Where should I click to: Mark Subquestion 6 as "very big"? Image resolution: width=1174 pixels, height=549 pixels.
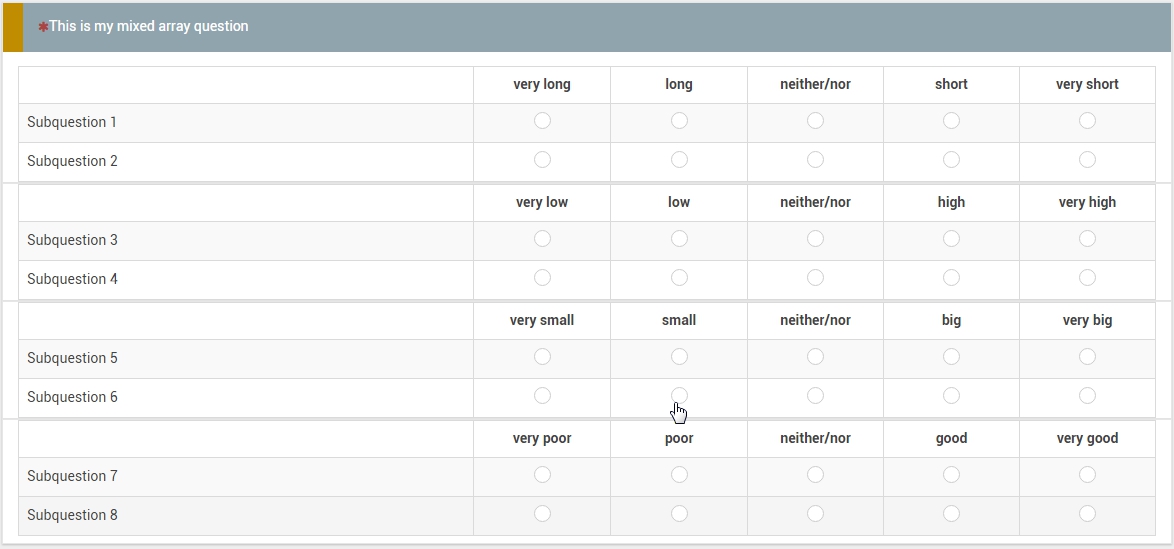pyautogui.click(x=1087, y=396)
